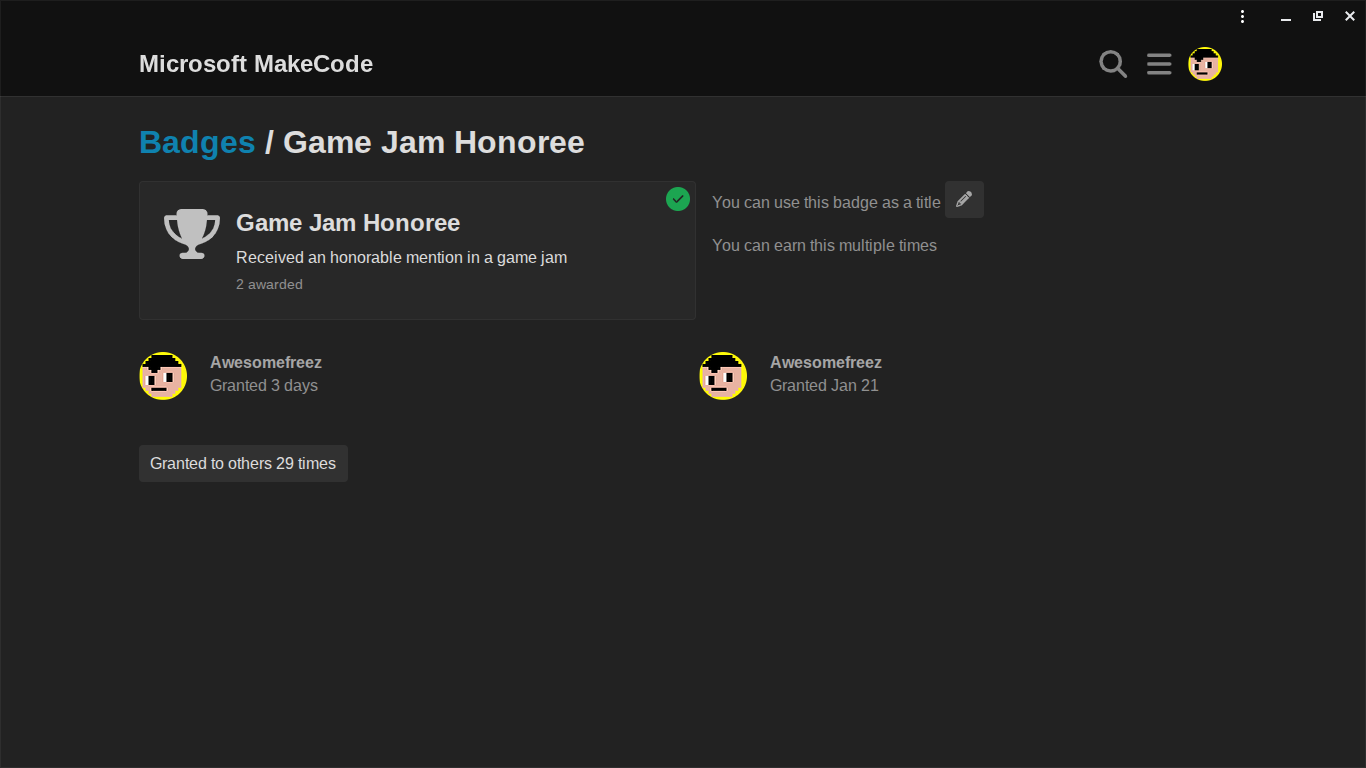Click Awesomefreez name above 'Granted 3 days'

266,362
